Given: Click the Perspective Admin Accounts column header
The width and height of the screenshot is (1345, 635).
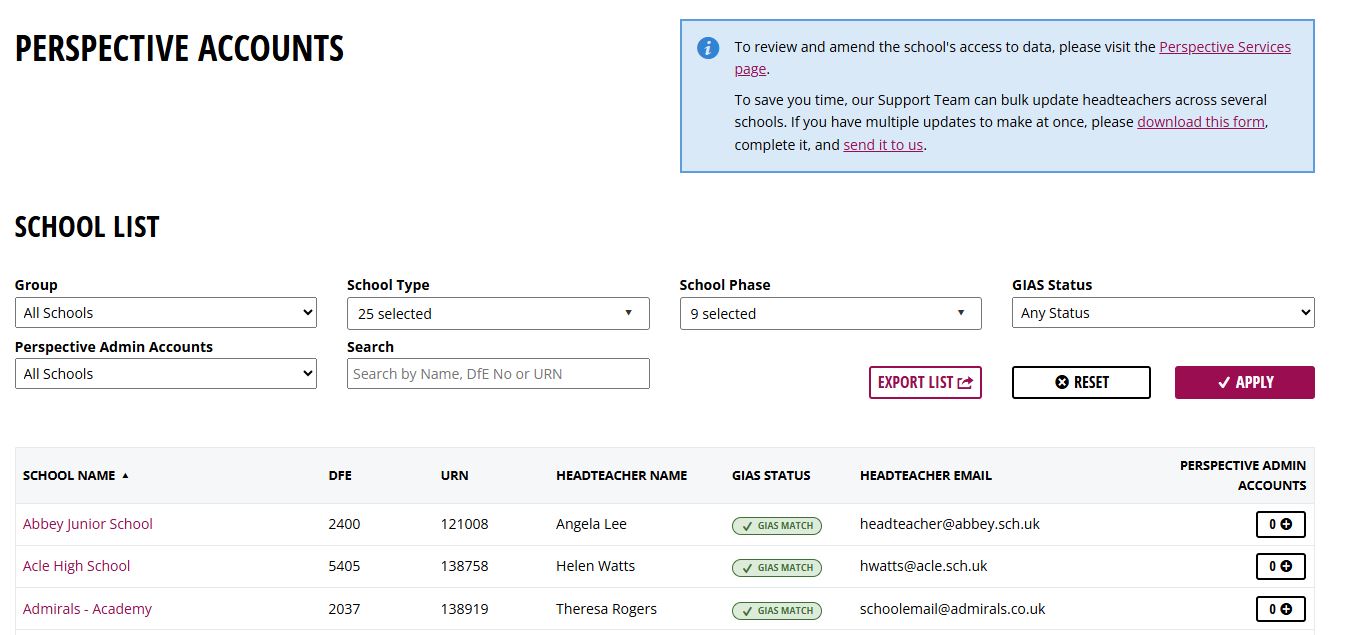Looking at the screenshot, I should 1243,476.
